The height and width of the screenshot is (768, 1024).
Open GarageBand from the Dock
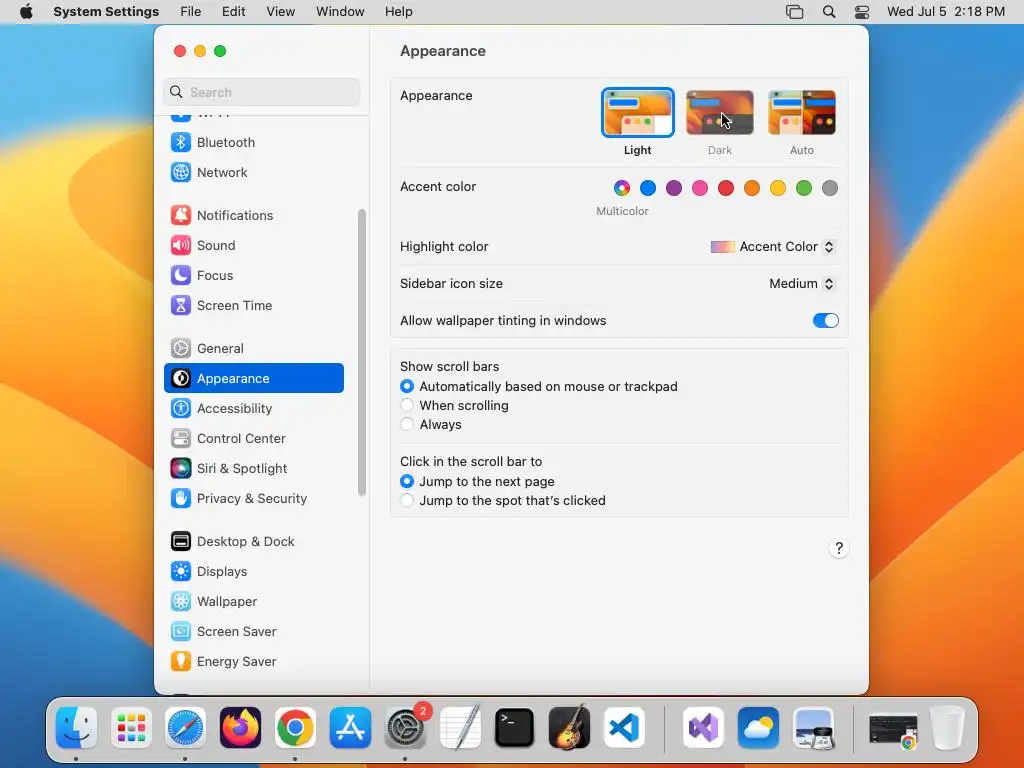pos(569,728)
